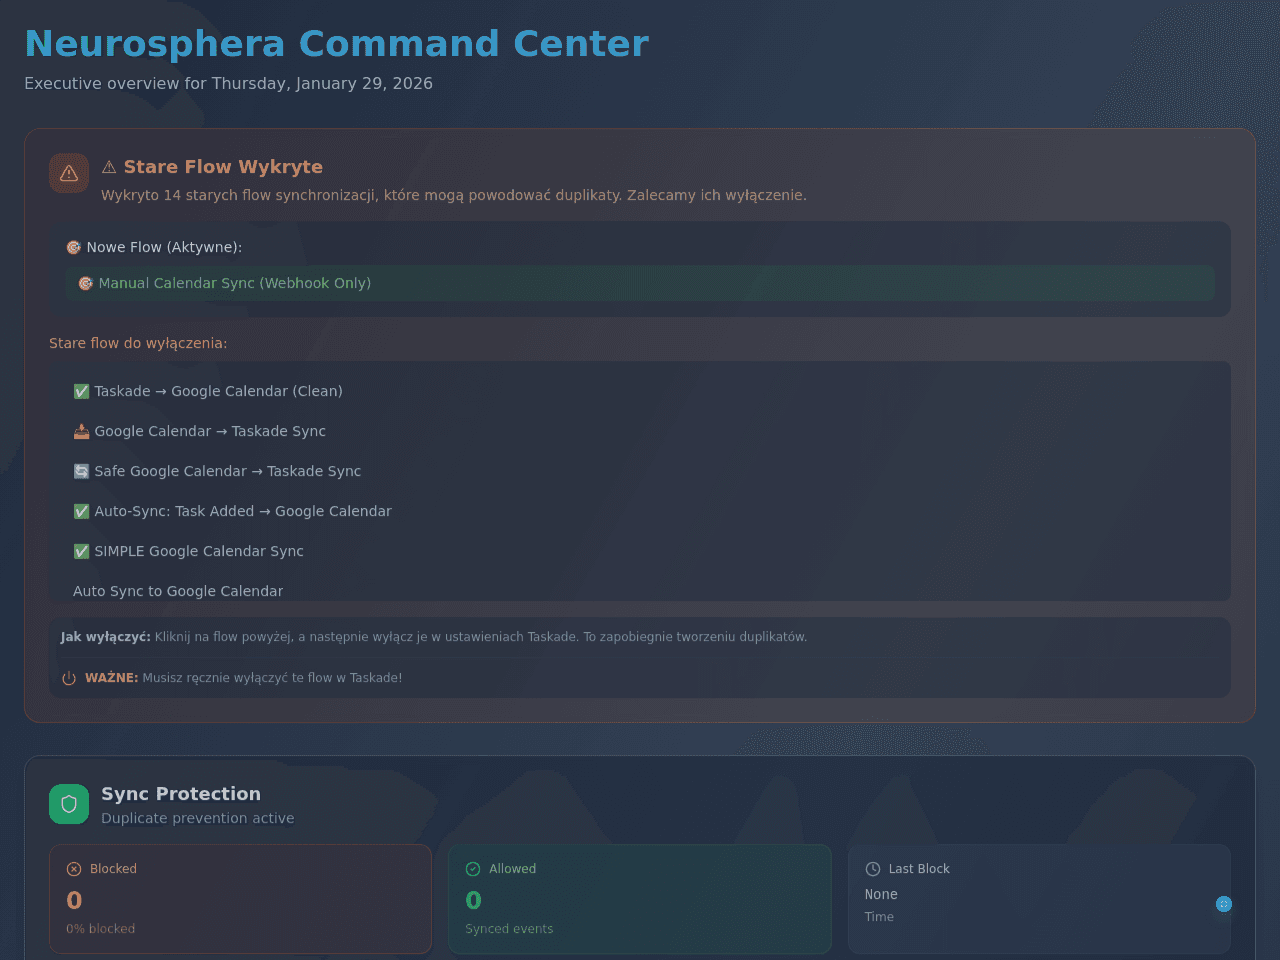
Task: Open the Google Calendar → Taskade Sync flow
Action: tap(640, 431)
